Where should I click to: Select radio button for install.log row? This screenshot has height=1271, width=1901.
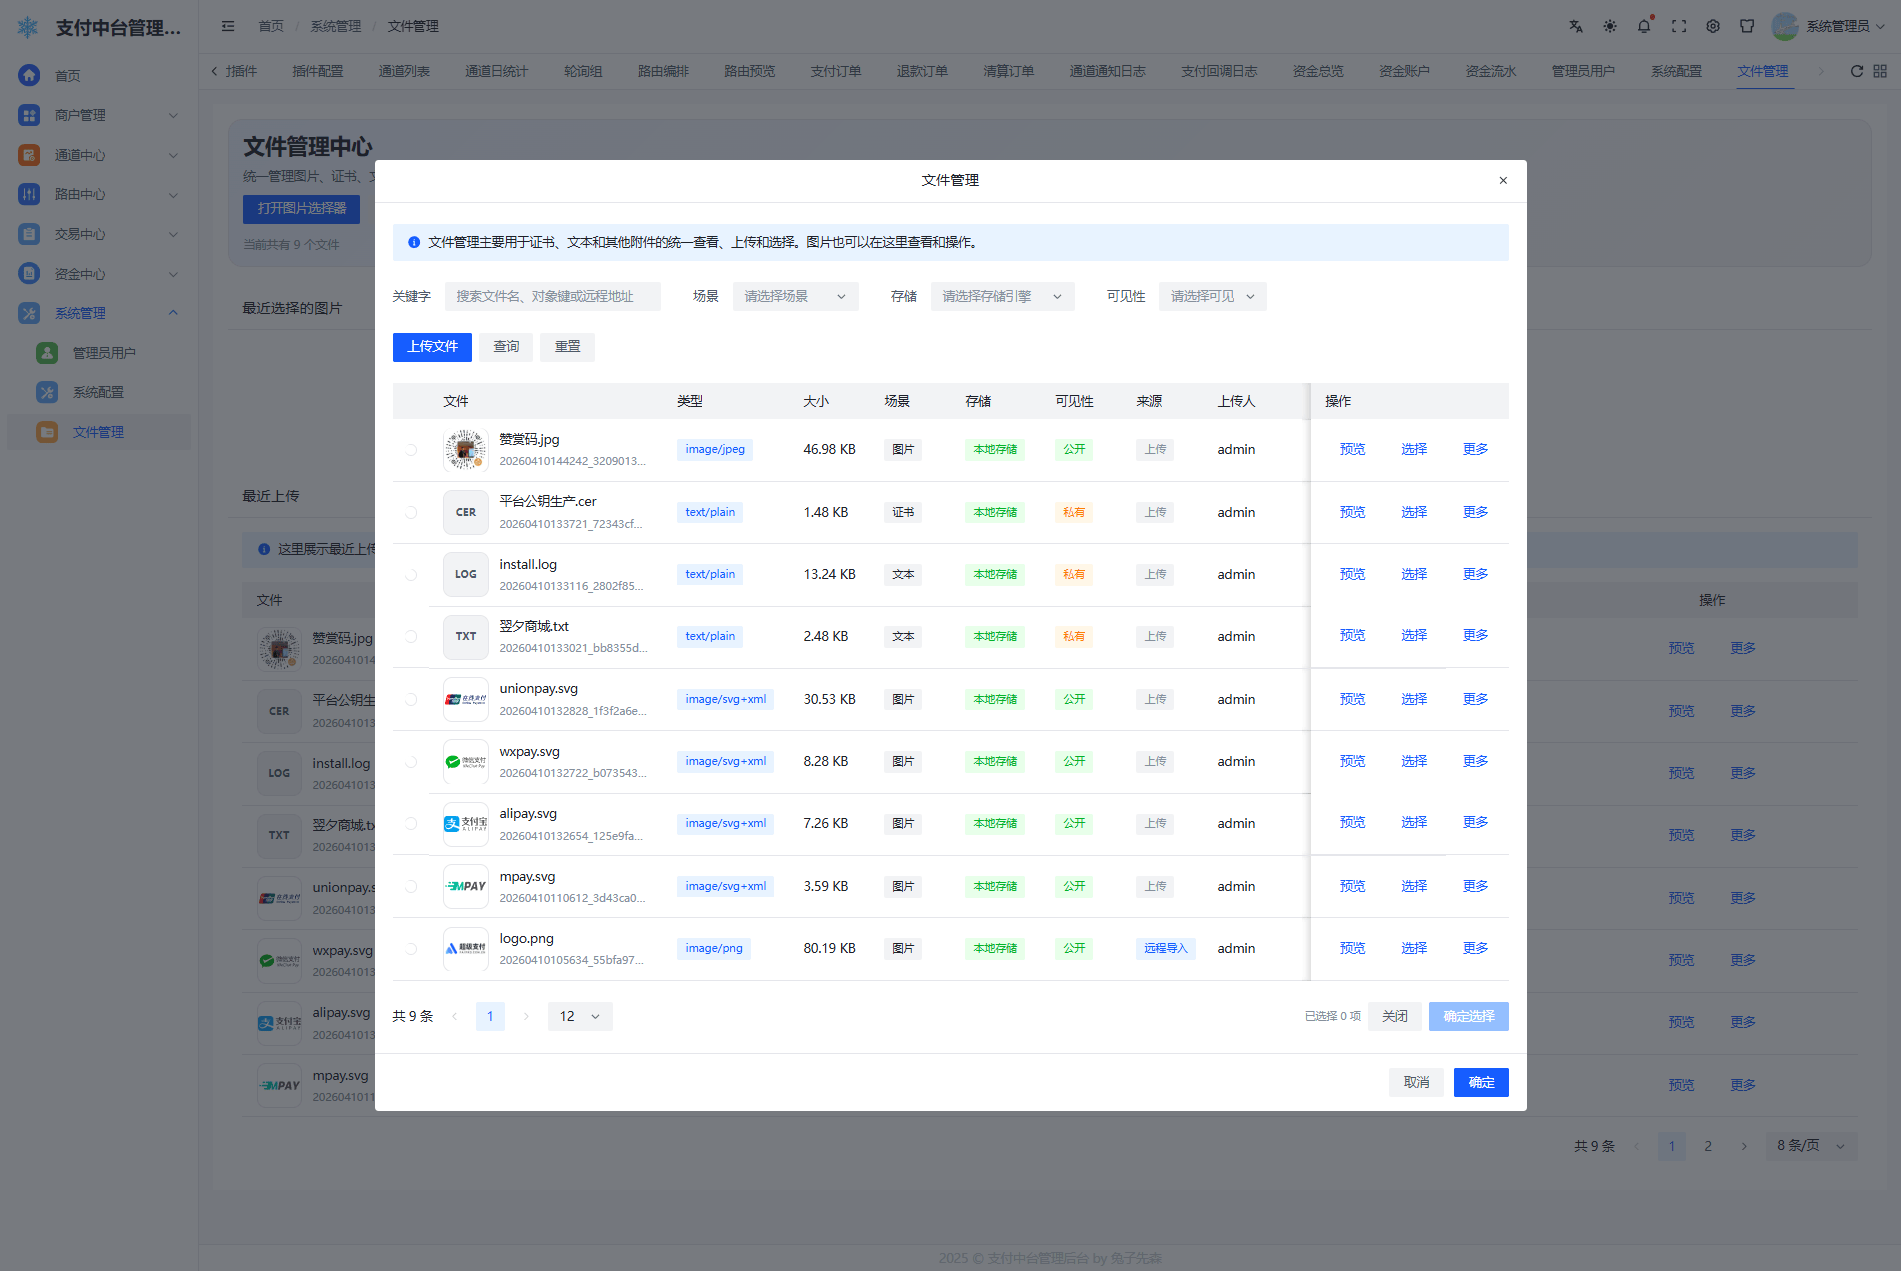point(411,575)
